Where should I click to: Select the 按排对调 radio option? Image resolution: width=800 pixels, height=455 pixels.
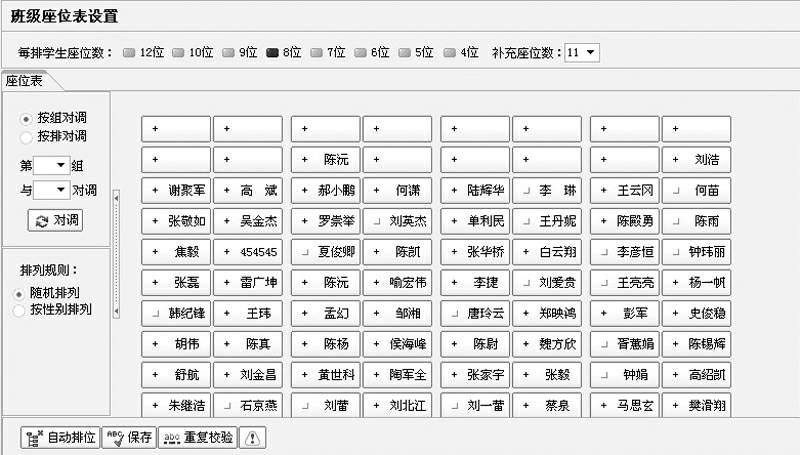coord(26,136)
